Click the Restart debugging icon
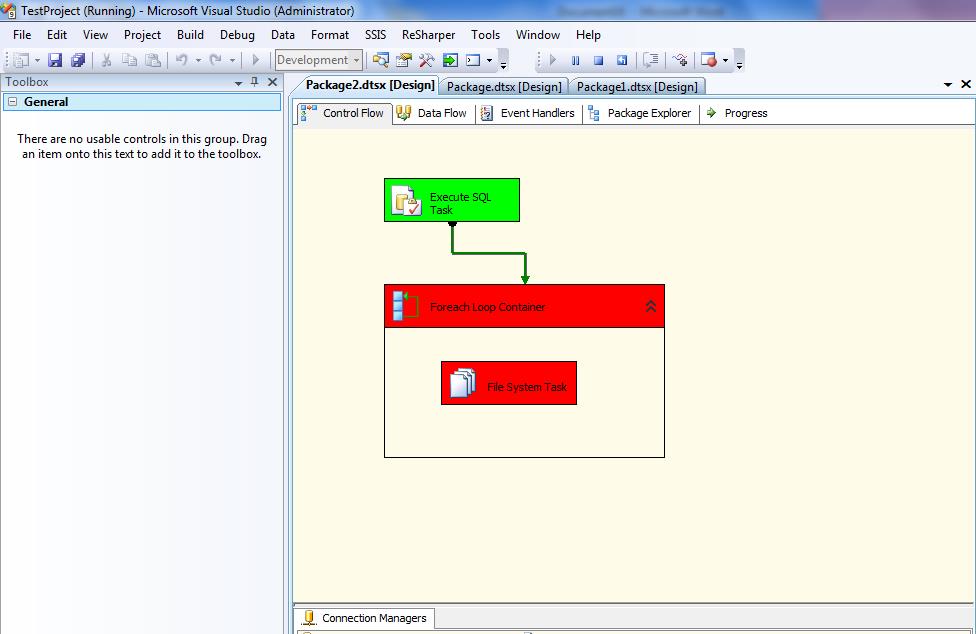Viewport: 976px width, 634px height. pos(621,60)
